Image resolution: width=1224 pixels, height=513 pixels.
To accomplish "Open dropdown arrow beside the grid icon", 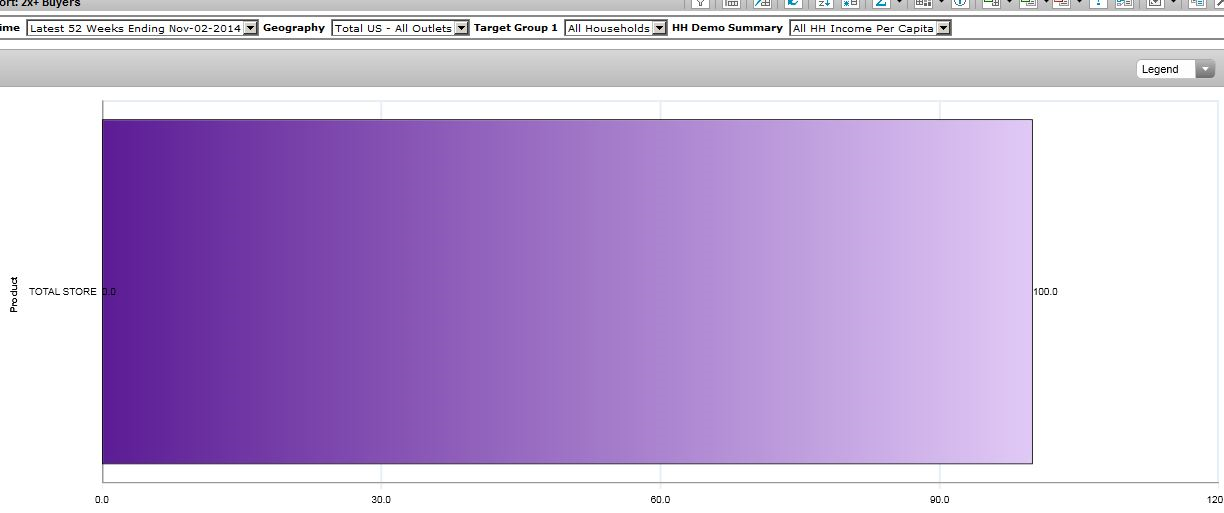I will pyautogui.click(x=941, y=3).
